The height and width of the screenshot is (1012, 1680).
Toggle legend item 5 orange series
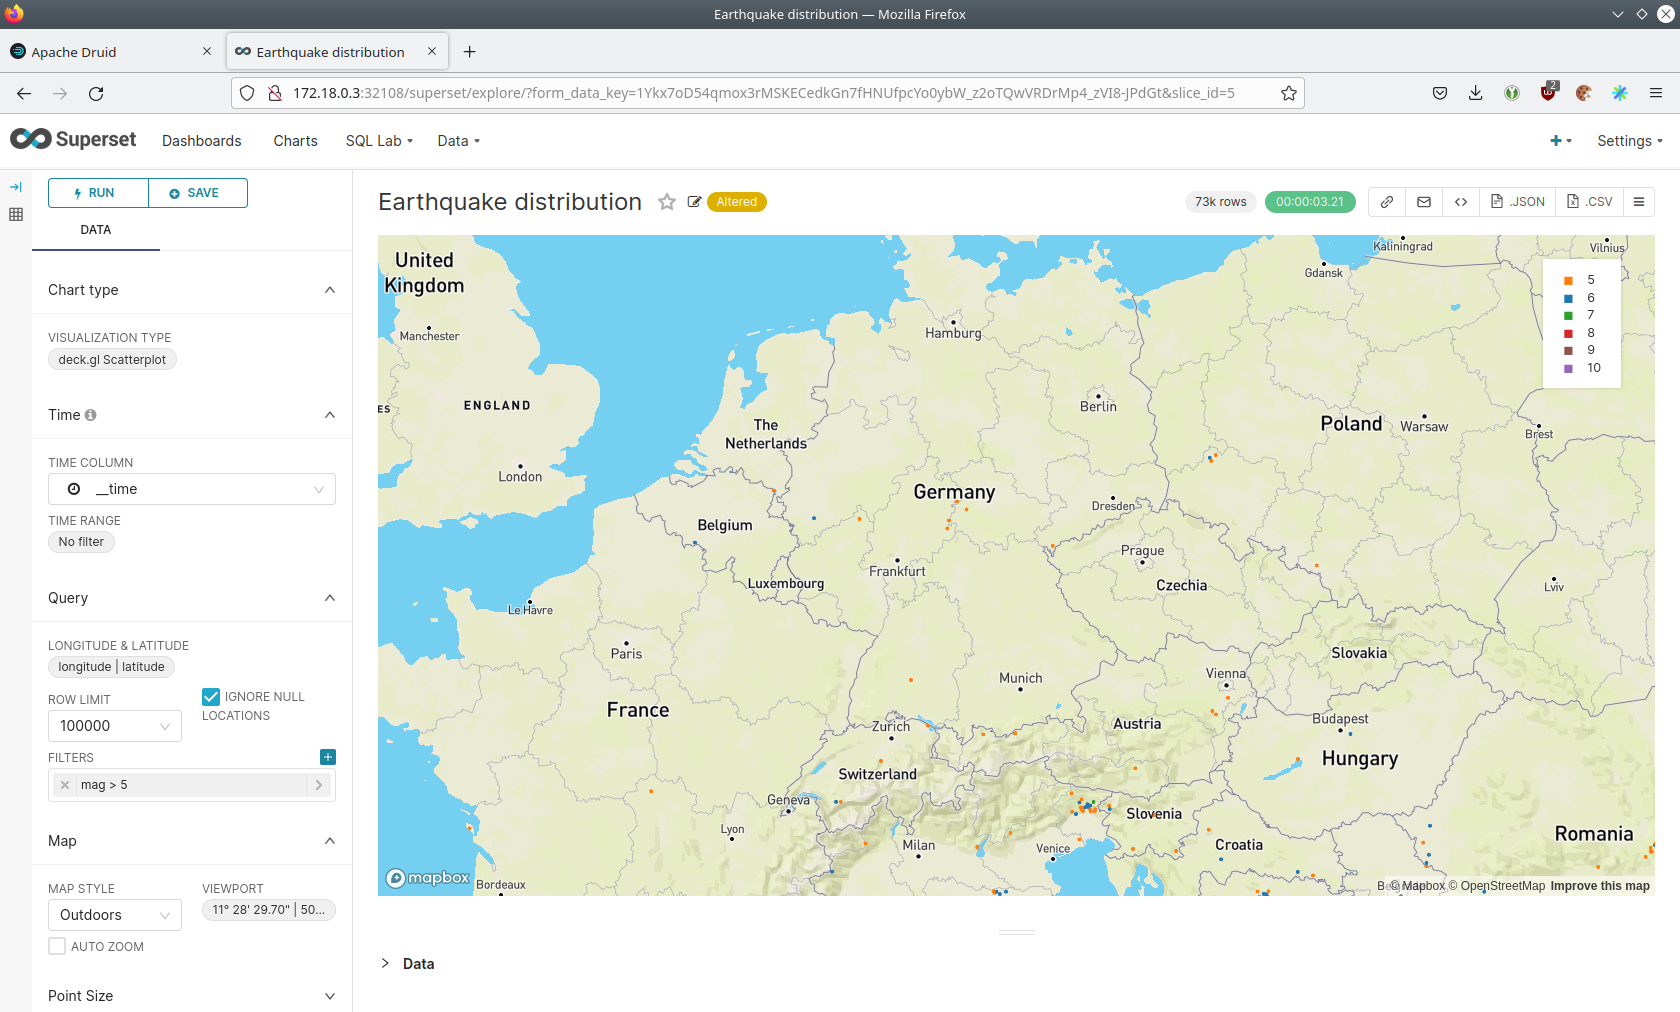[1568, 281]
